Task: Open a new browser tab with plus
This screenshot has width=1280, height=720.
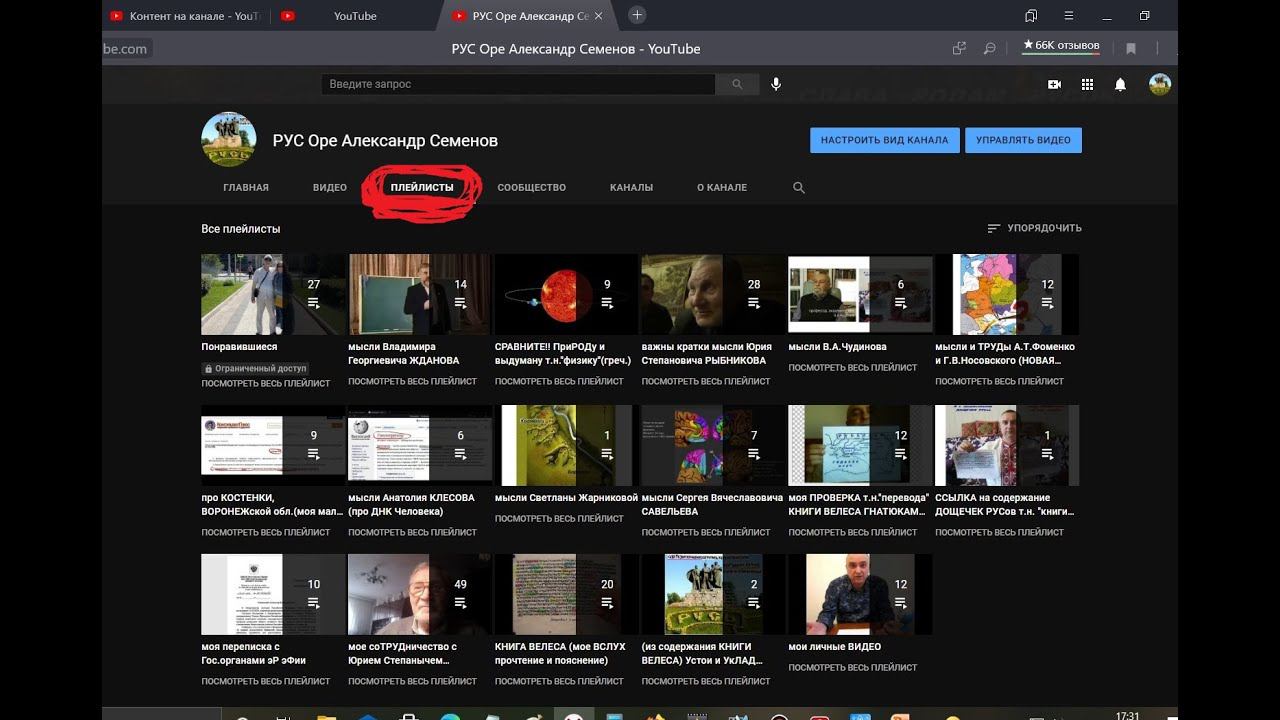Action: point(637,15)
